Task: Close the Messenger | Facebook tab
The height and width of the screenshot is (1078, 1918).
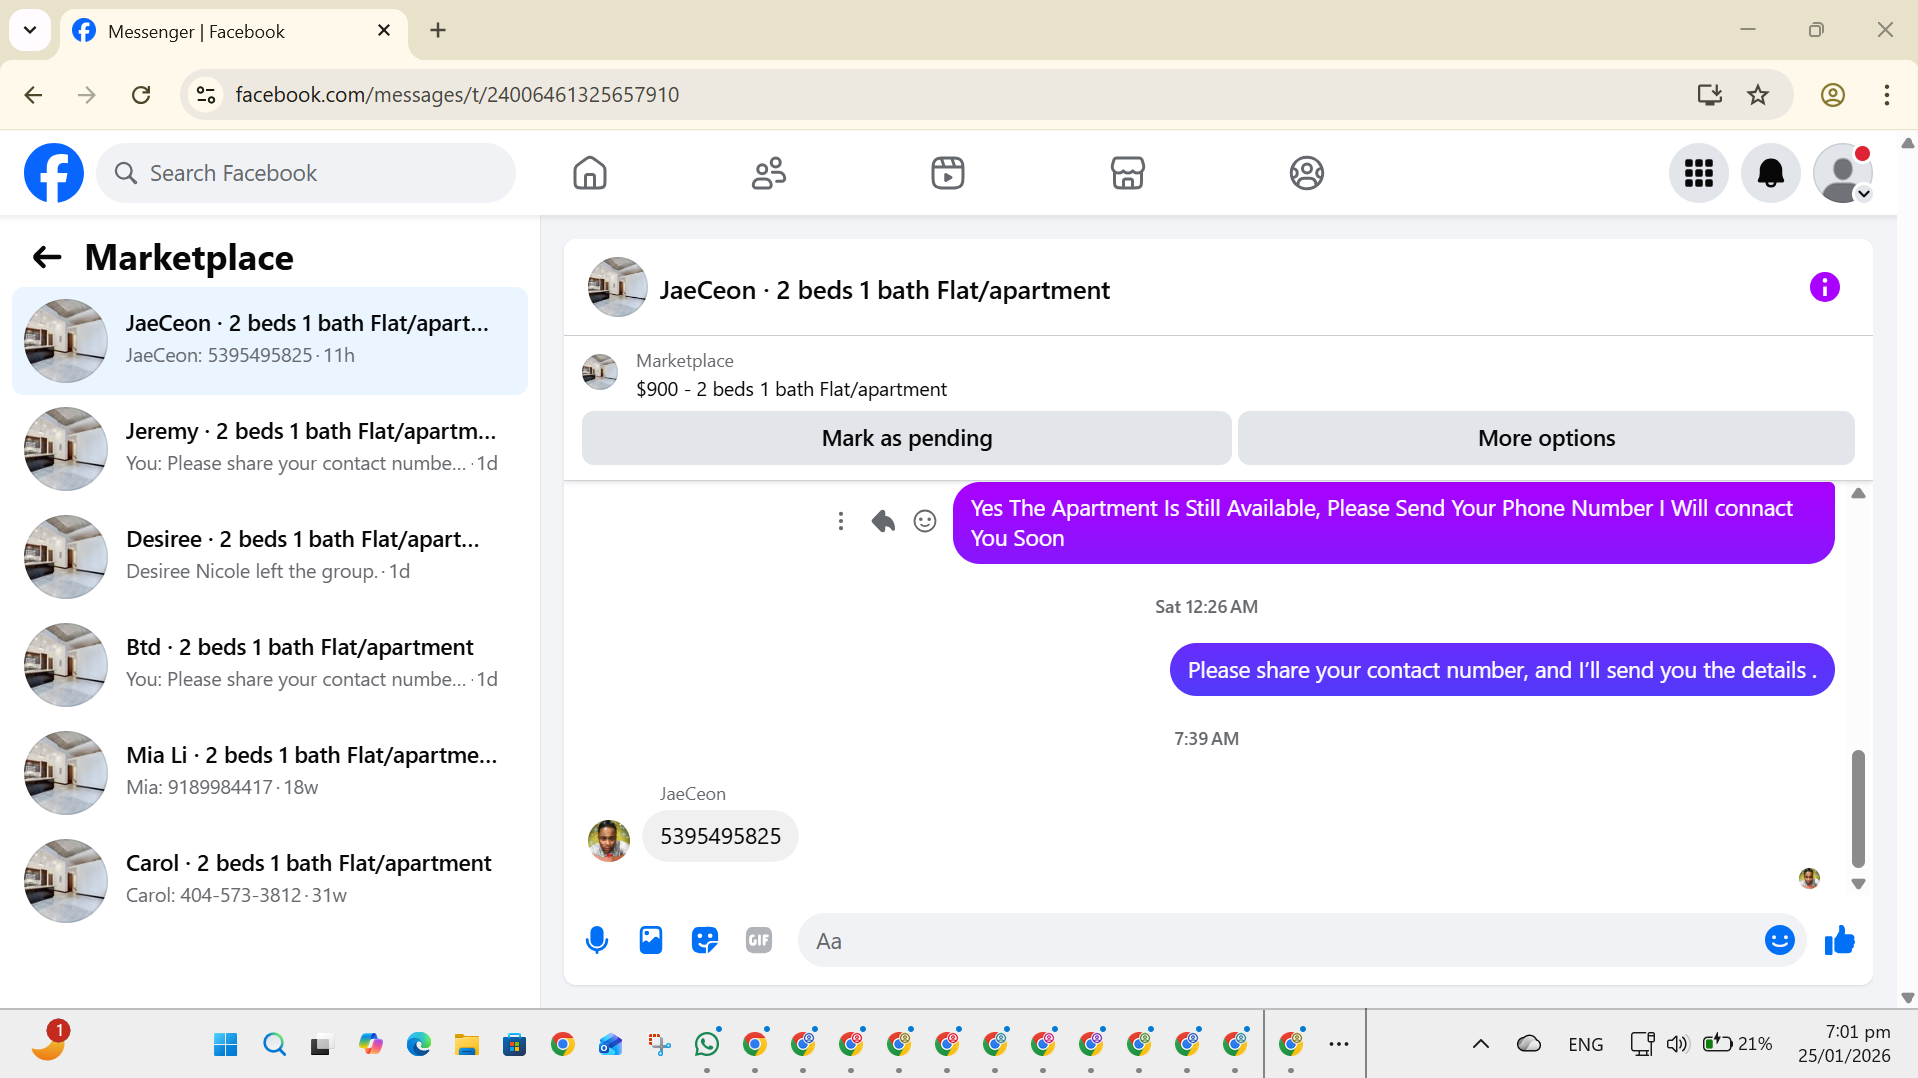Action: 384,31
